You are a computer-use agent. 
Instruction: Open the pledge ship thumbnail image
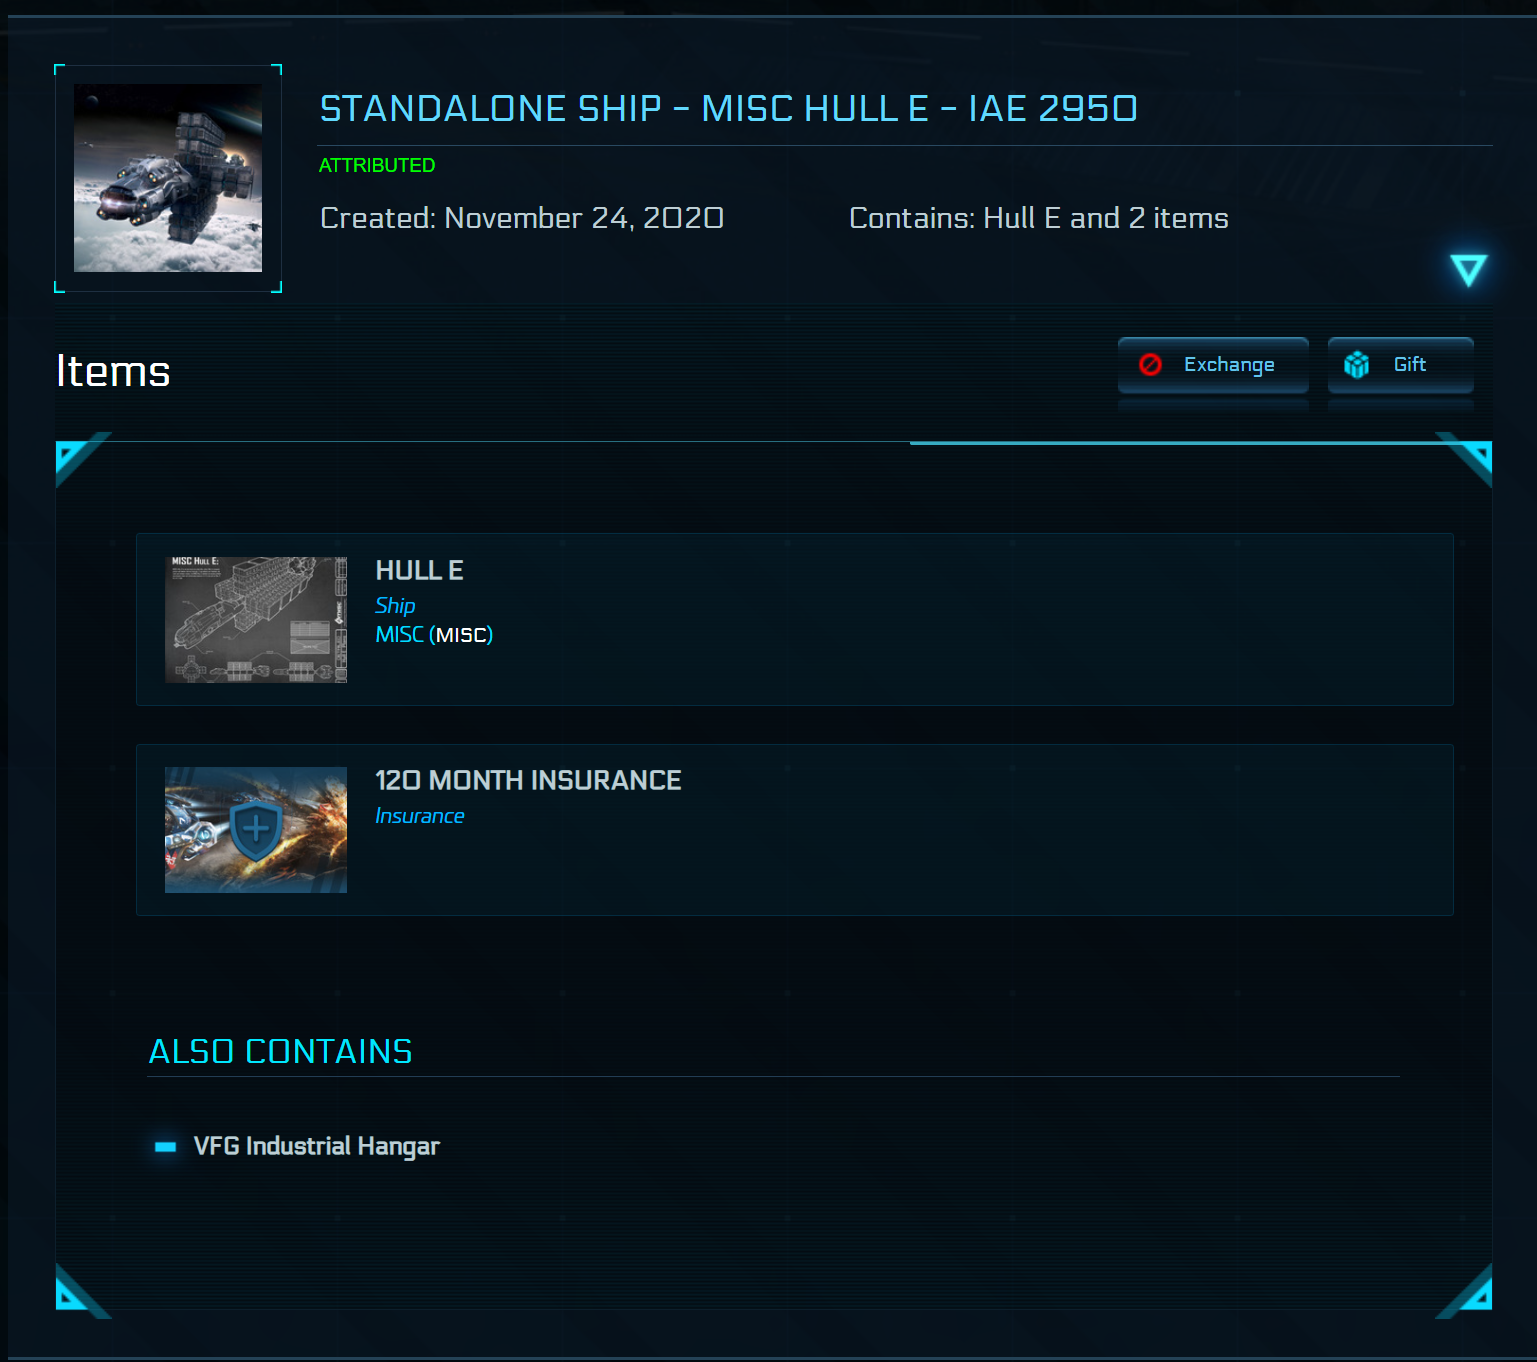tap(168, 178)
